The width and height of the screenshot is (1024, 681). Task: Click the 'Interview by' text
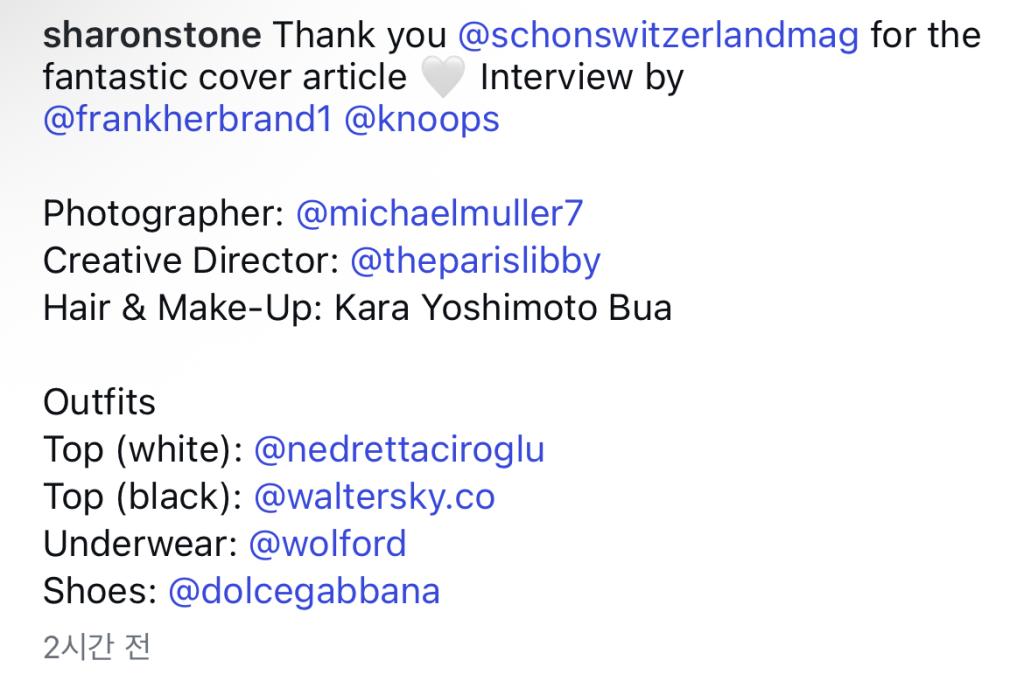coord(582,78)
